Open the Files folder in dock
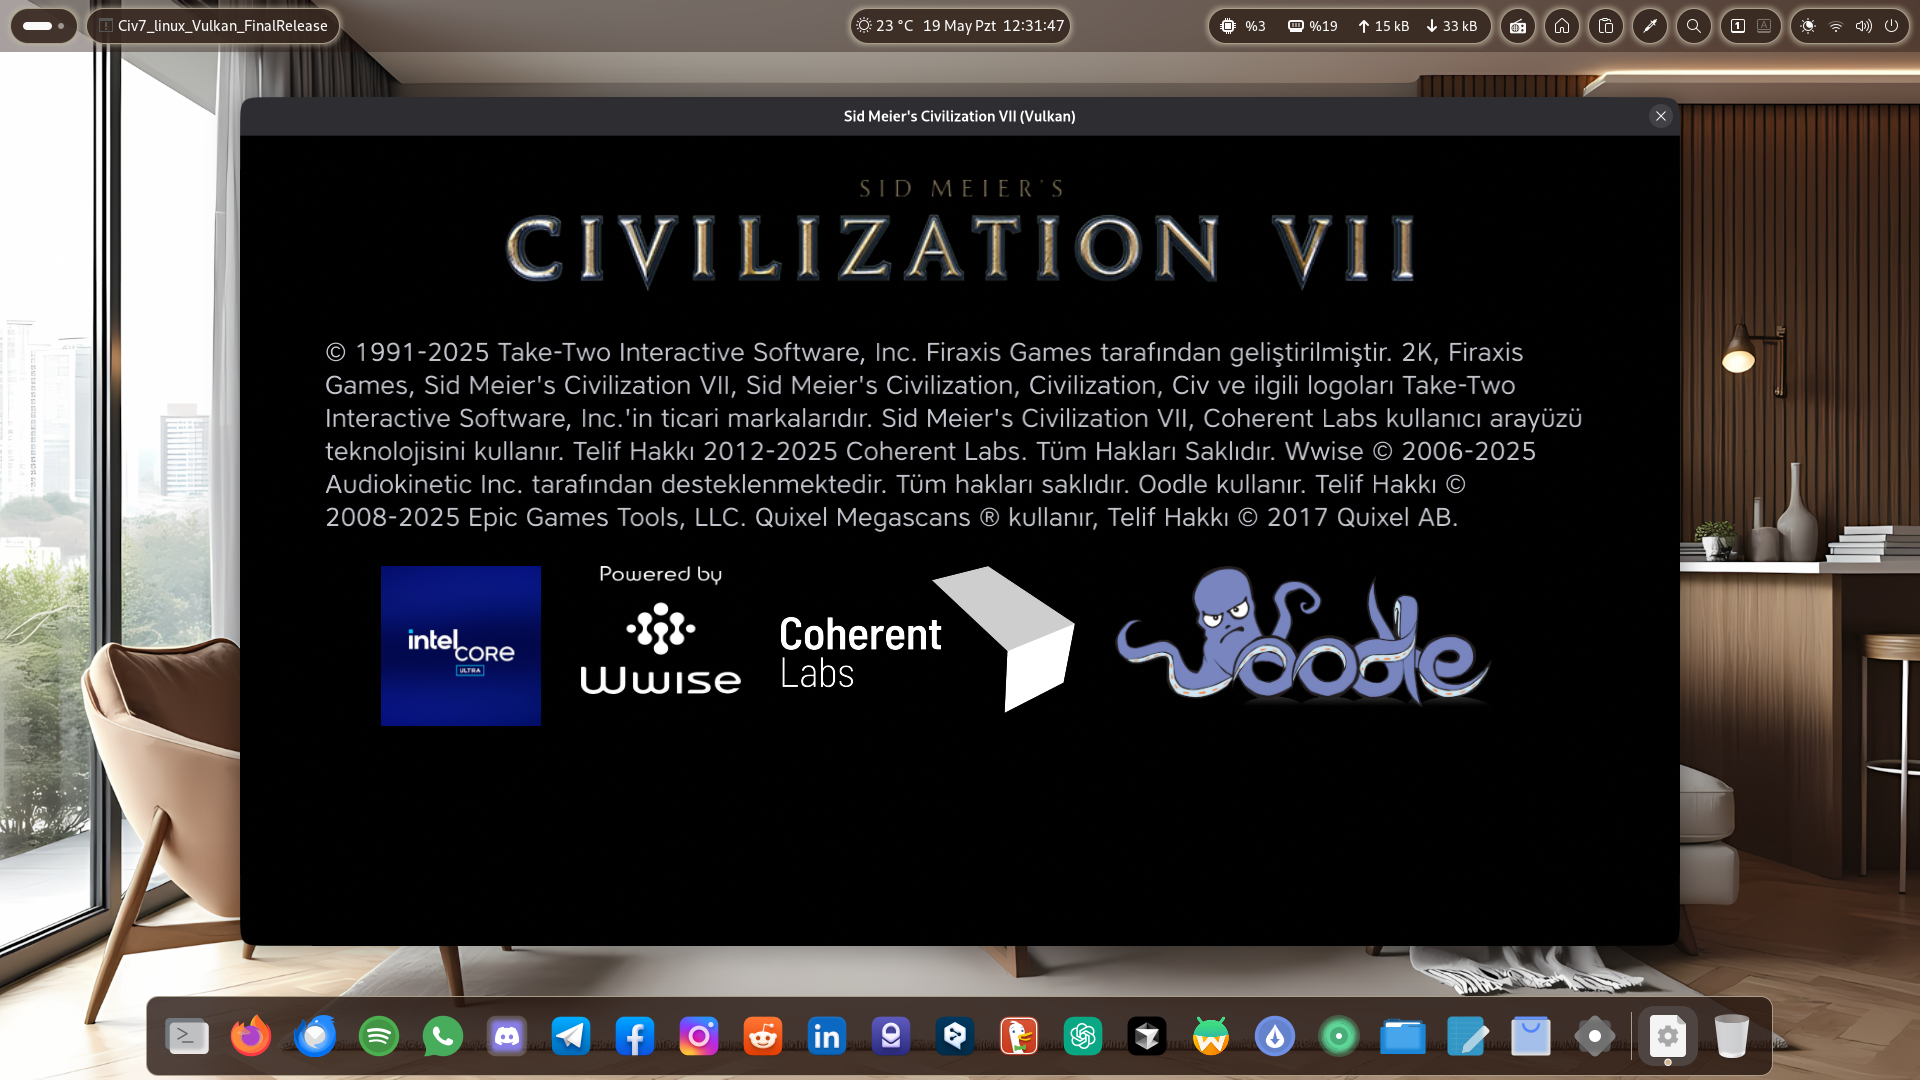Viewport: 1920px width, 1080px height. 1403,1037
